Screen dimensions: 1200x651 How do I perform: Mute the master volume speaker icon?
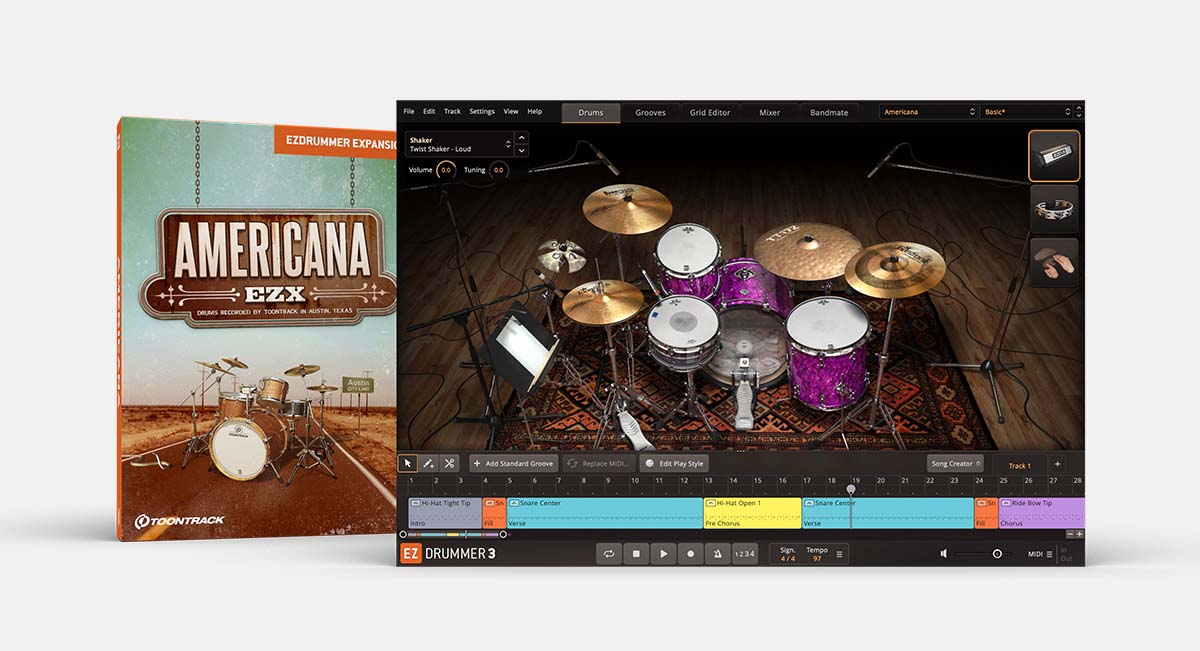(x=944, y=553)
